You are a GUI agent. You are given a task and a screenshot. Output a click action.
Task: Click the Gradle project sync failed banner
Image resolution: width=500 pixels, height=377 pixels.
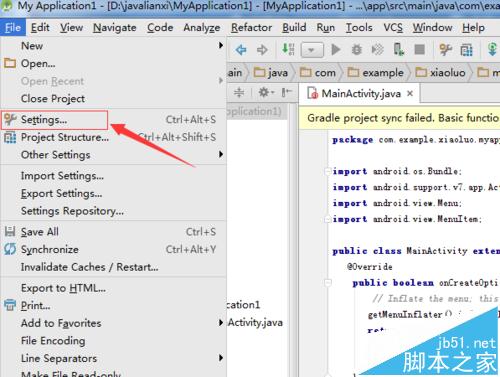pyautogui.click(x=399, y=118)
